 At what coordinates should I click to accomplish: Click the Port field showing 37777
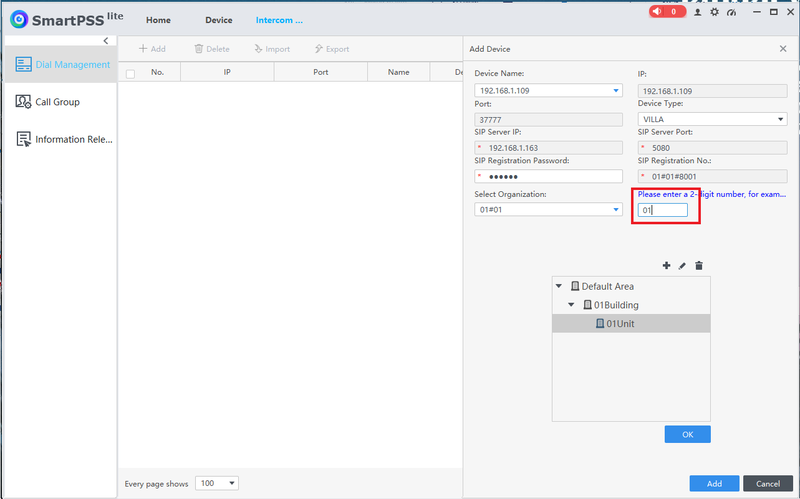tap(548, 119)
